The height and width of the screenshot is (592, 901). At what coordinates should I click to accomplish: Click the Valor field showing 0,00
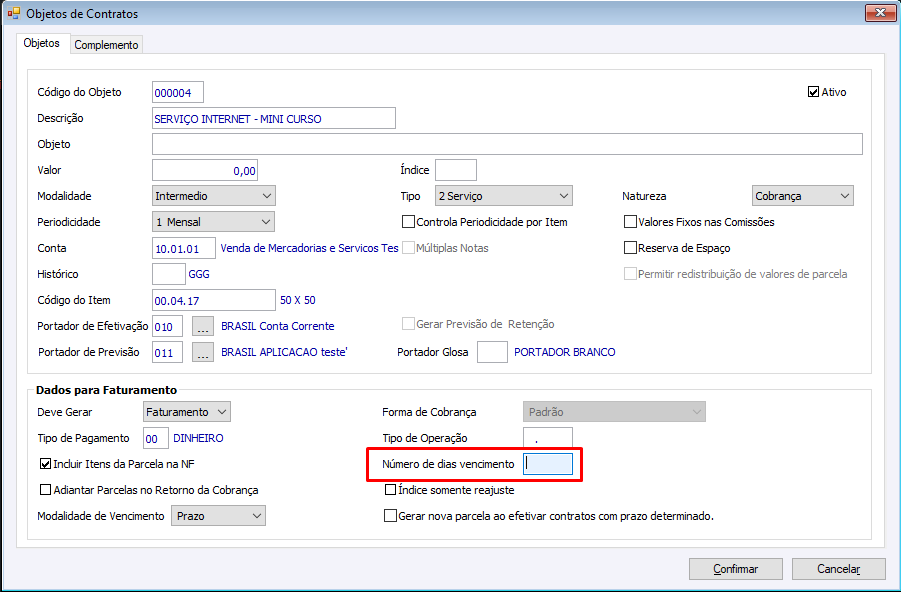(205, 170)
